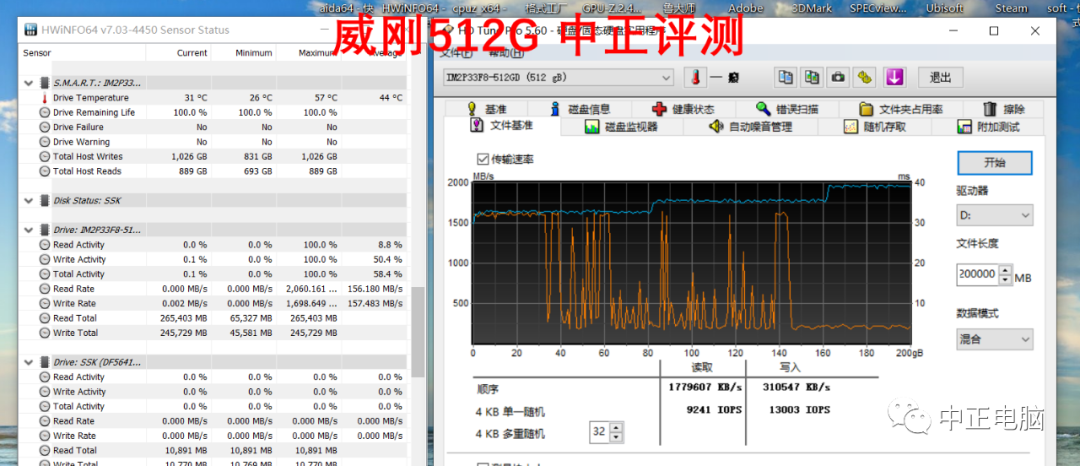Collapse the Disk Status: SSK group
1080x466 pixels.
[29, 200]
